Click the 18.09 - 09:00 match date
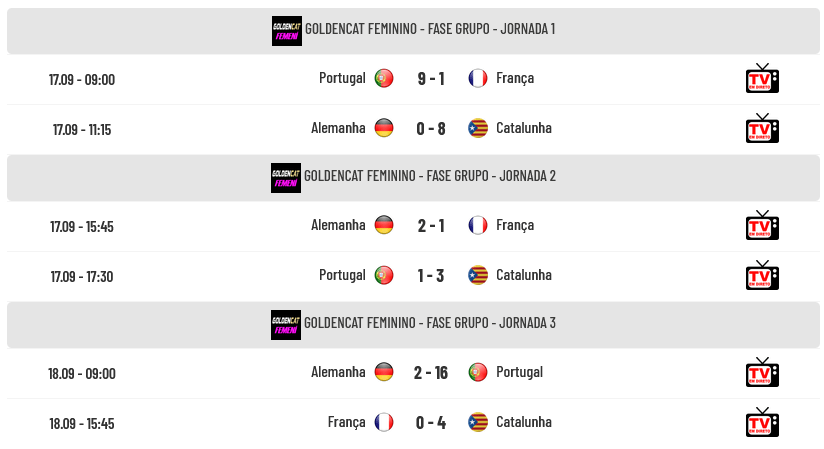Screen dimensions: 824x449 [x=82, y=373]
